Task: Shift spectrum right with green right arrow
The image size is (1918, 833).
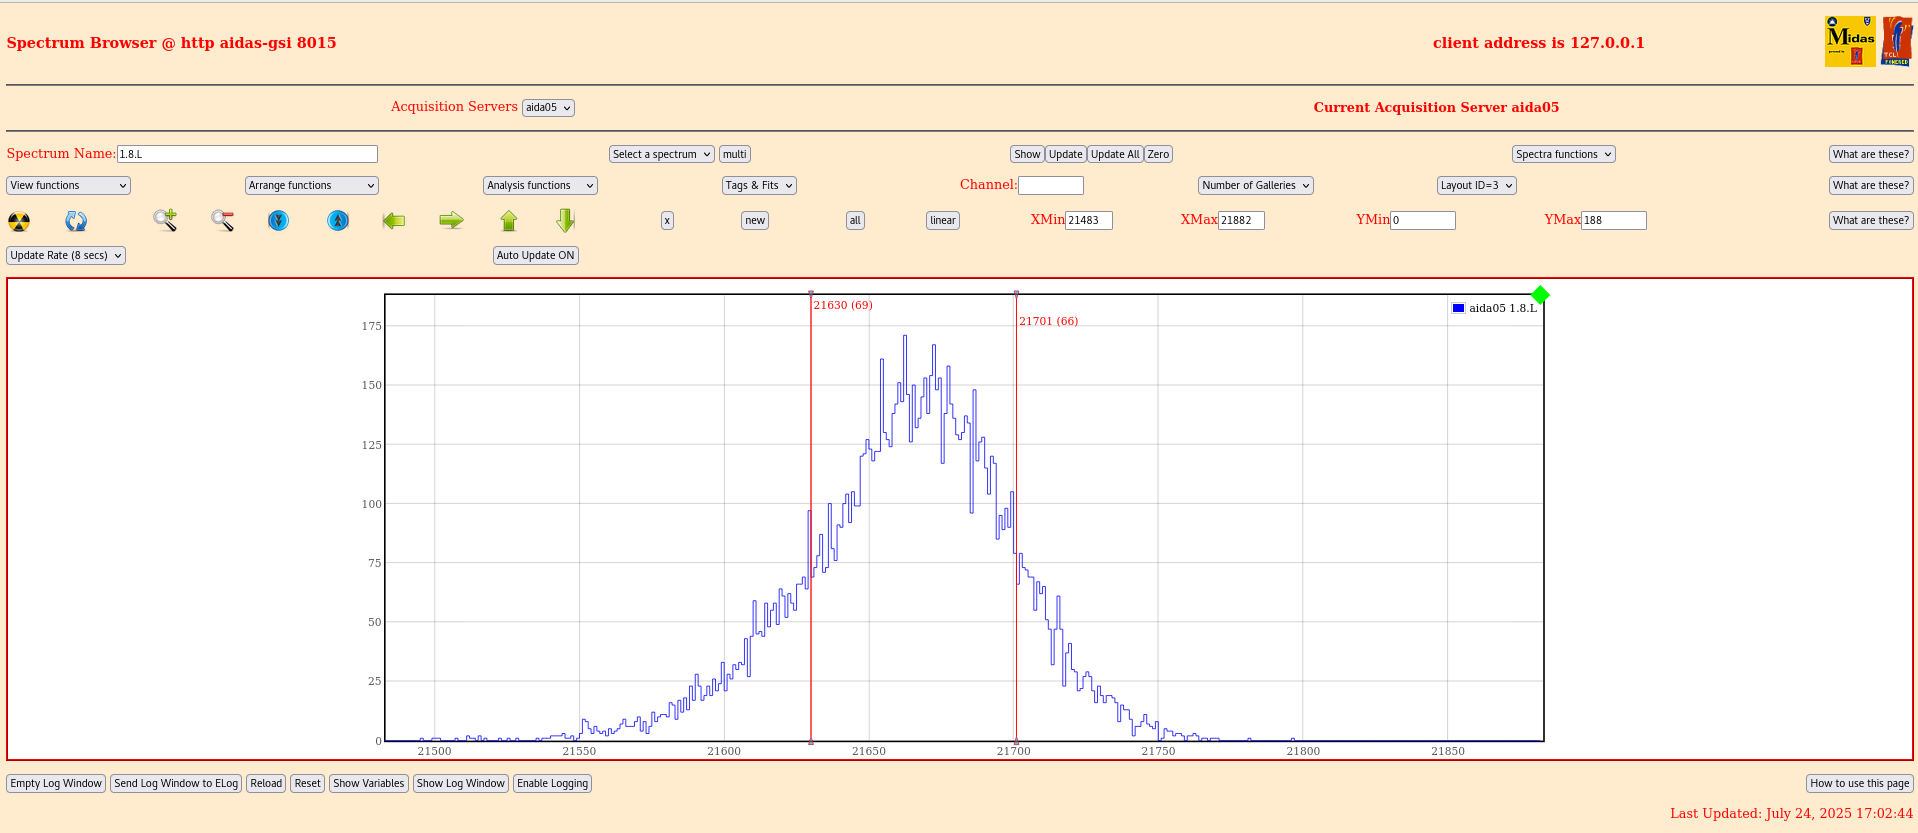Action: coord(451,220)
